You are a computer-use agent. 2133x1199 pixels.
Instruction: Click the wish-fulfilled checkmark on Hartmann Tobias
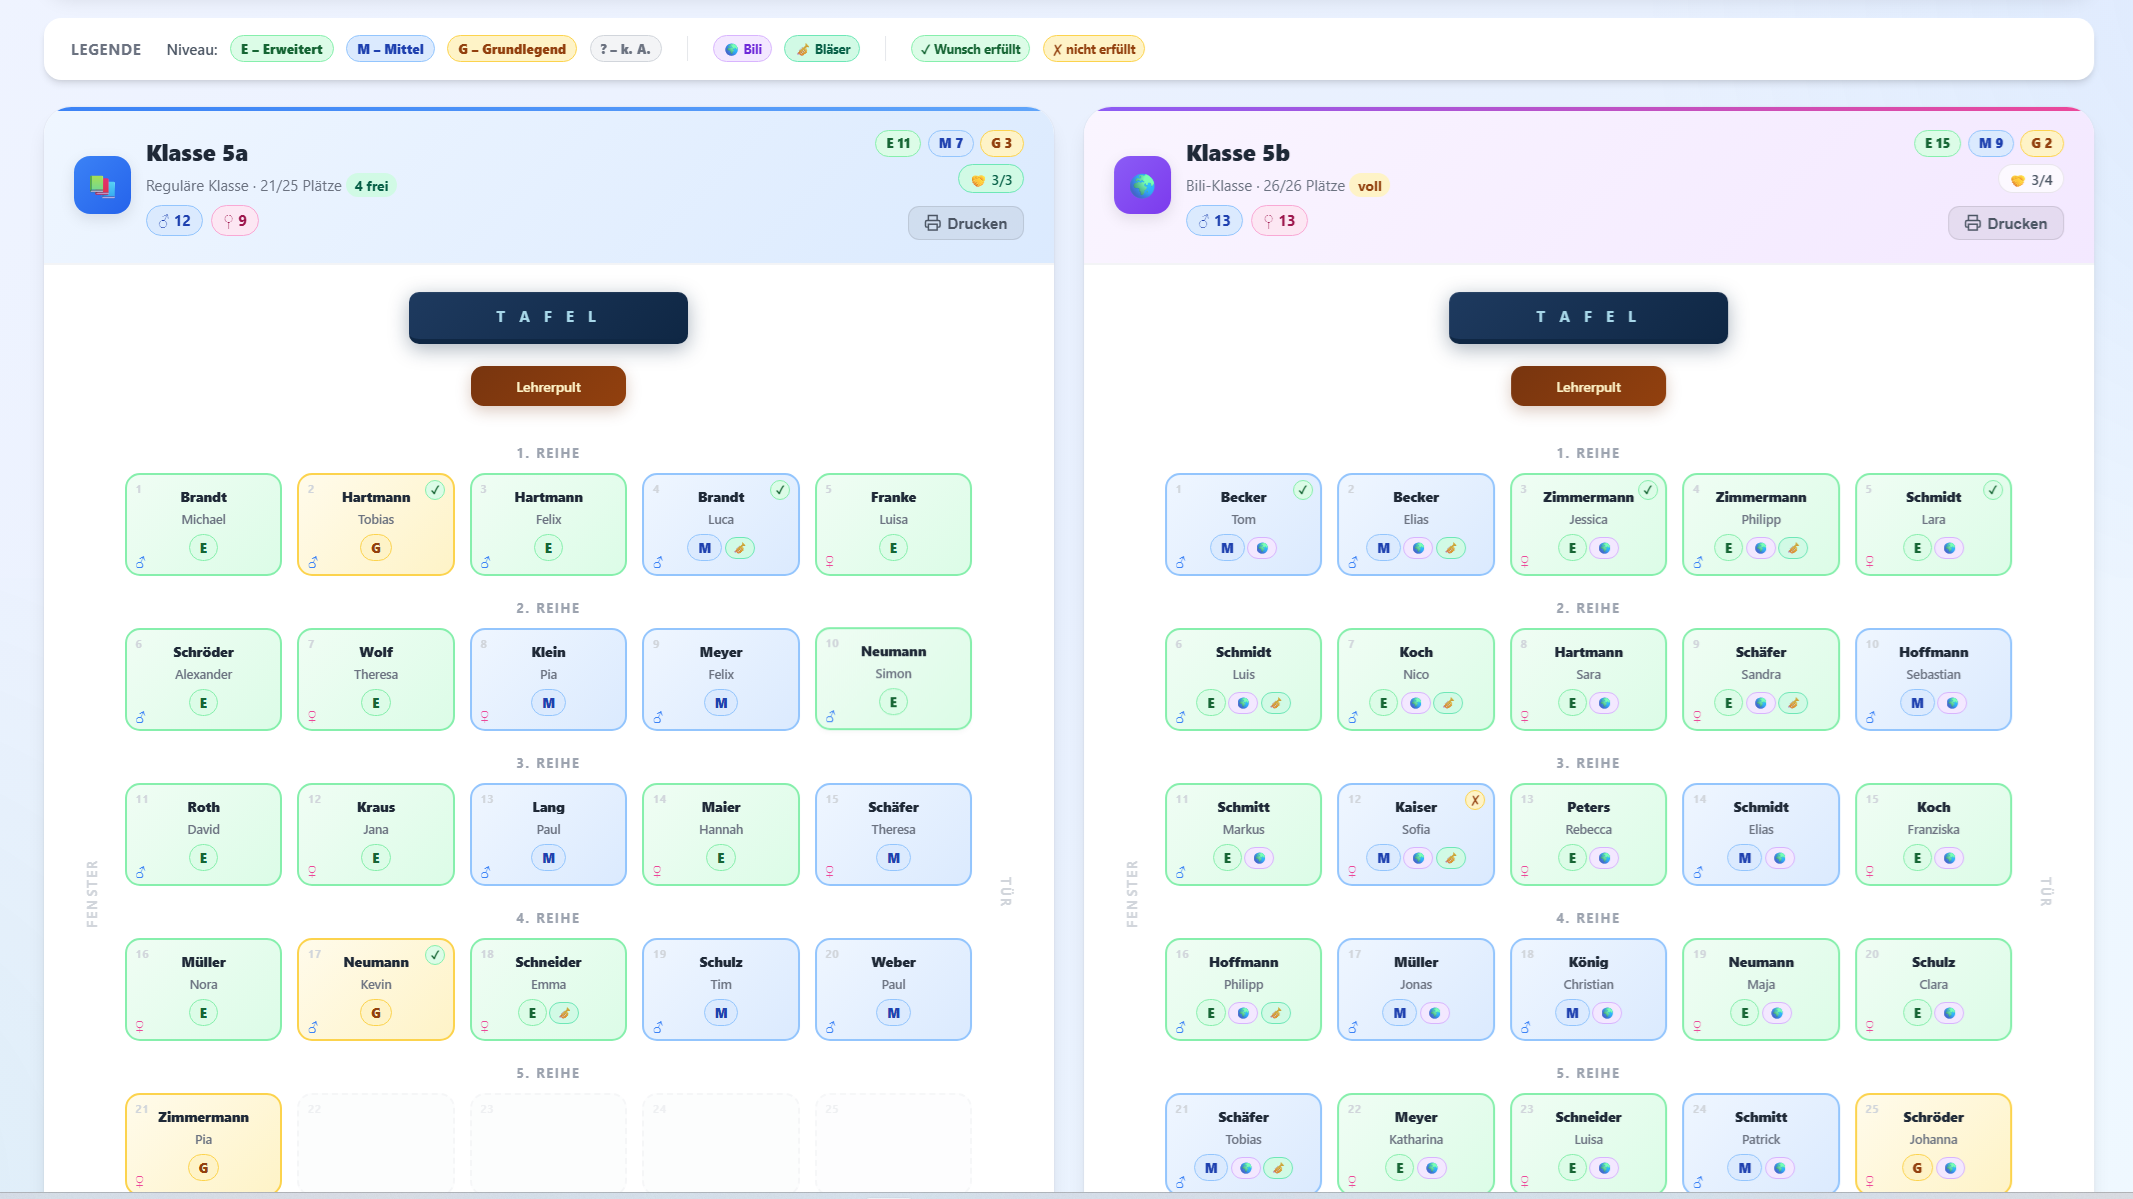(435, 490)
